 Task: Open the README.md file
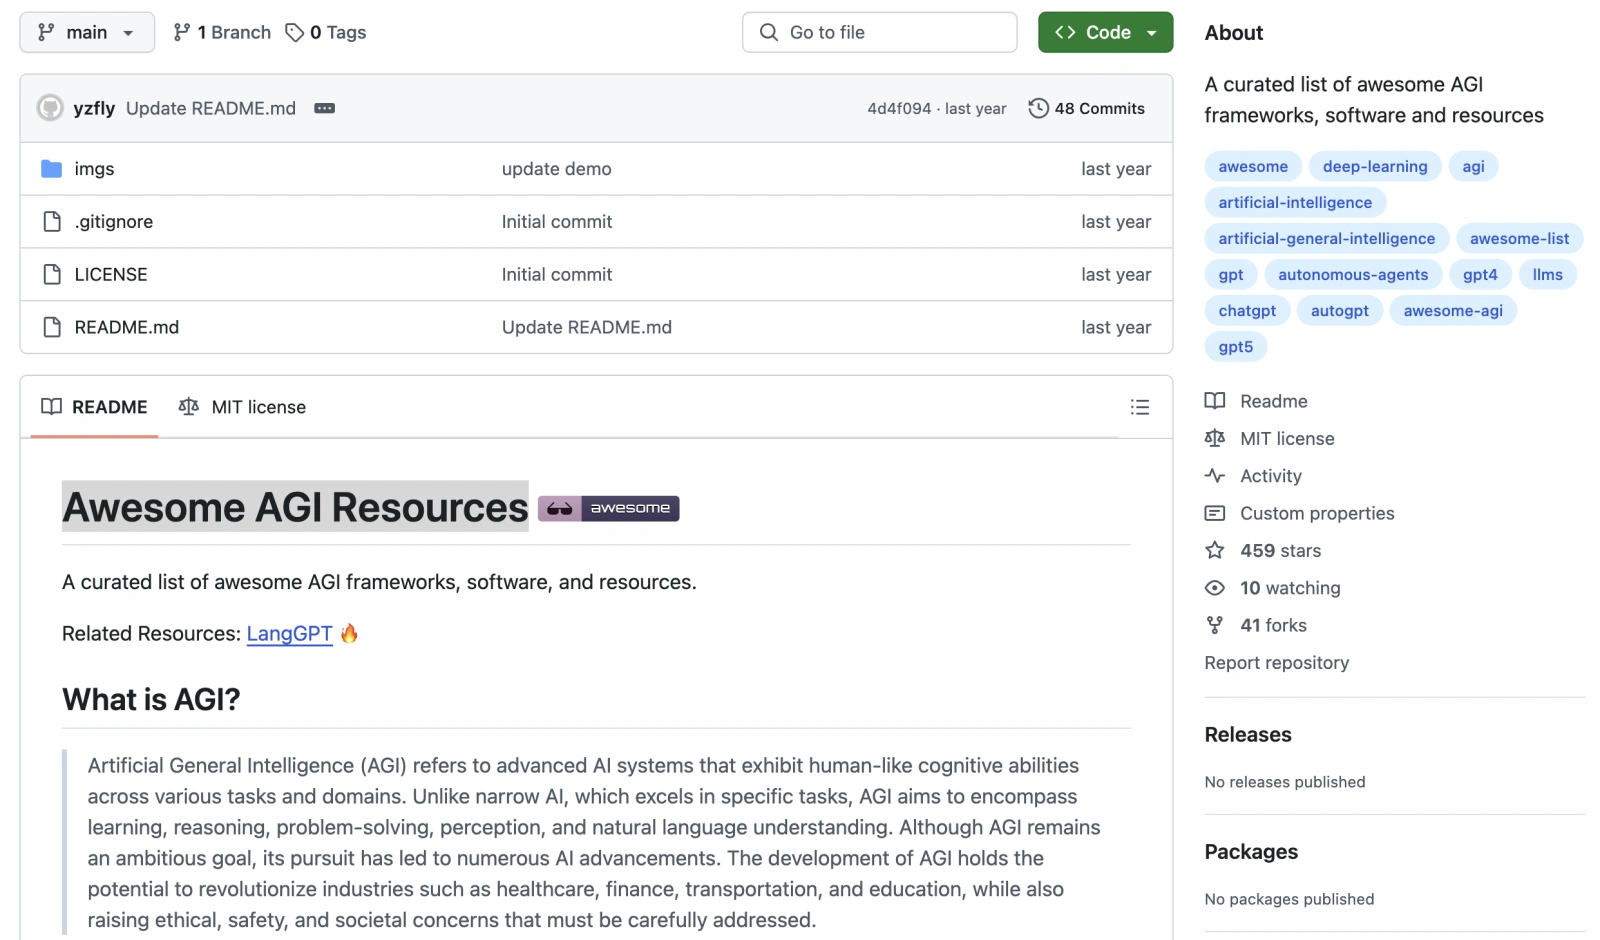click(127, 327)
